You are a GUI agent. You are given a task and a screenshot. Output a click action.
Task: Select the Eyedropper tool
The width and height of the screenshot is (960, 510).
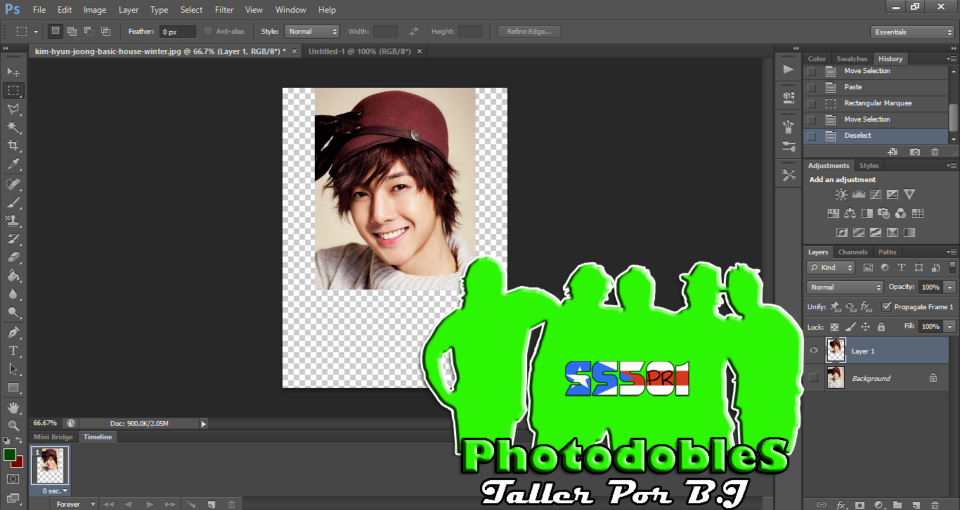[13, 164]
